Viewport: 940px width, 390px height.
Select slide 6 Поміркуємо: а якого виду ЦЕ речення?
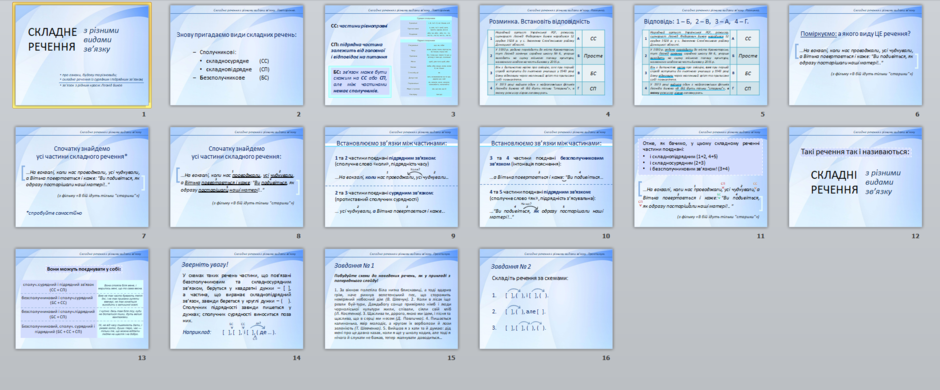(x=855, y=55)
